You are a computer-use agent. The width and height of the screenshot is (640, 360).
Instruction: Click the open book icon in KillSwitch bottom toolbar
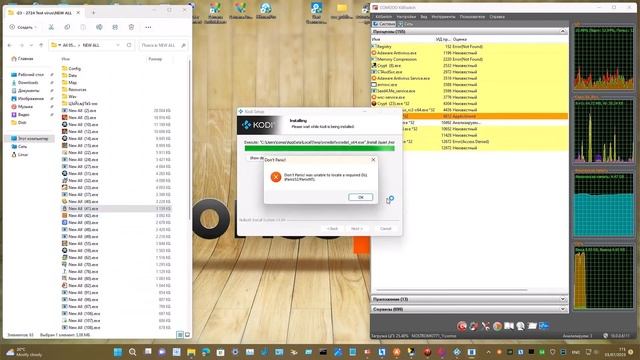coord(509,326)
